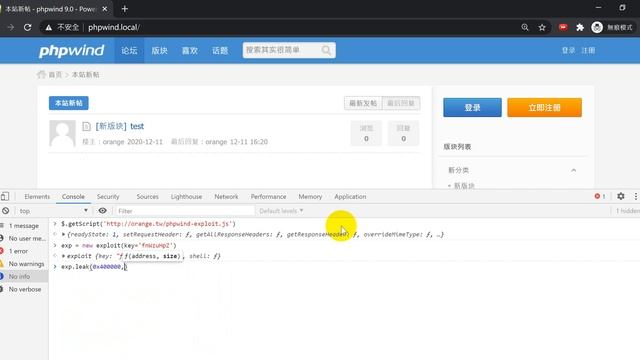Image resolution: width=640 pixels, height=360 pixels.
Task: Select the 论坛 navigation tab
Action: [x=129, y=51]
